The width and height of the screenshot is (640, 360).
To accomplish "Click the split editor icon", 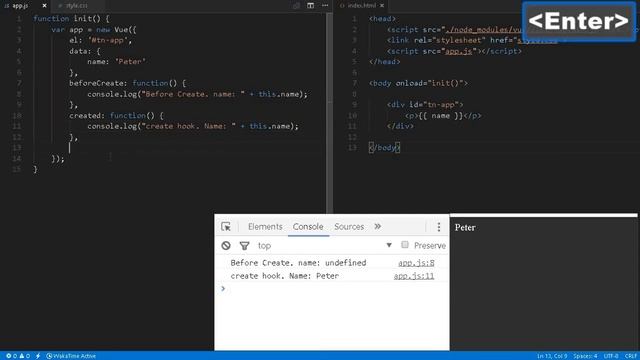I will (311, 5).
